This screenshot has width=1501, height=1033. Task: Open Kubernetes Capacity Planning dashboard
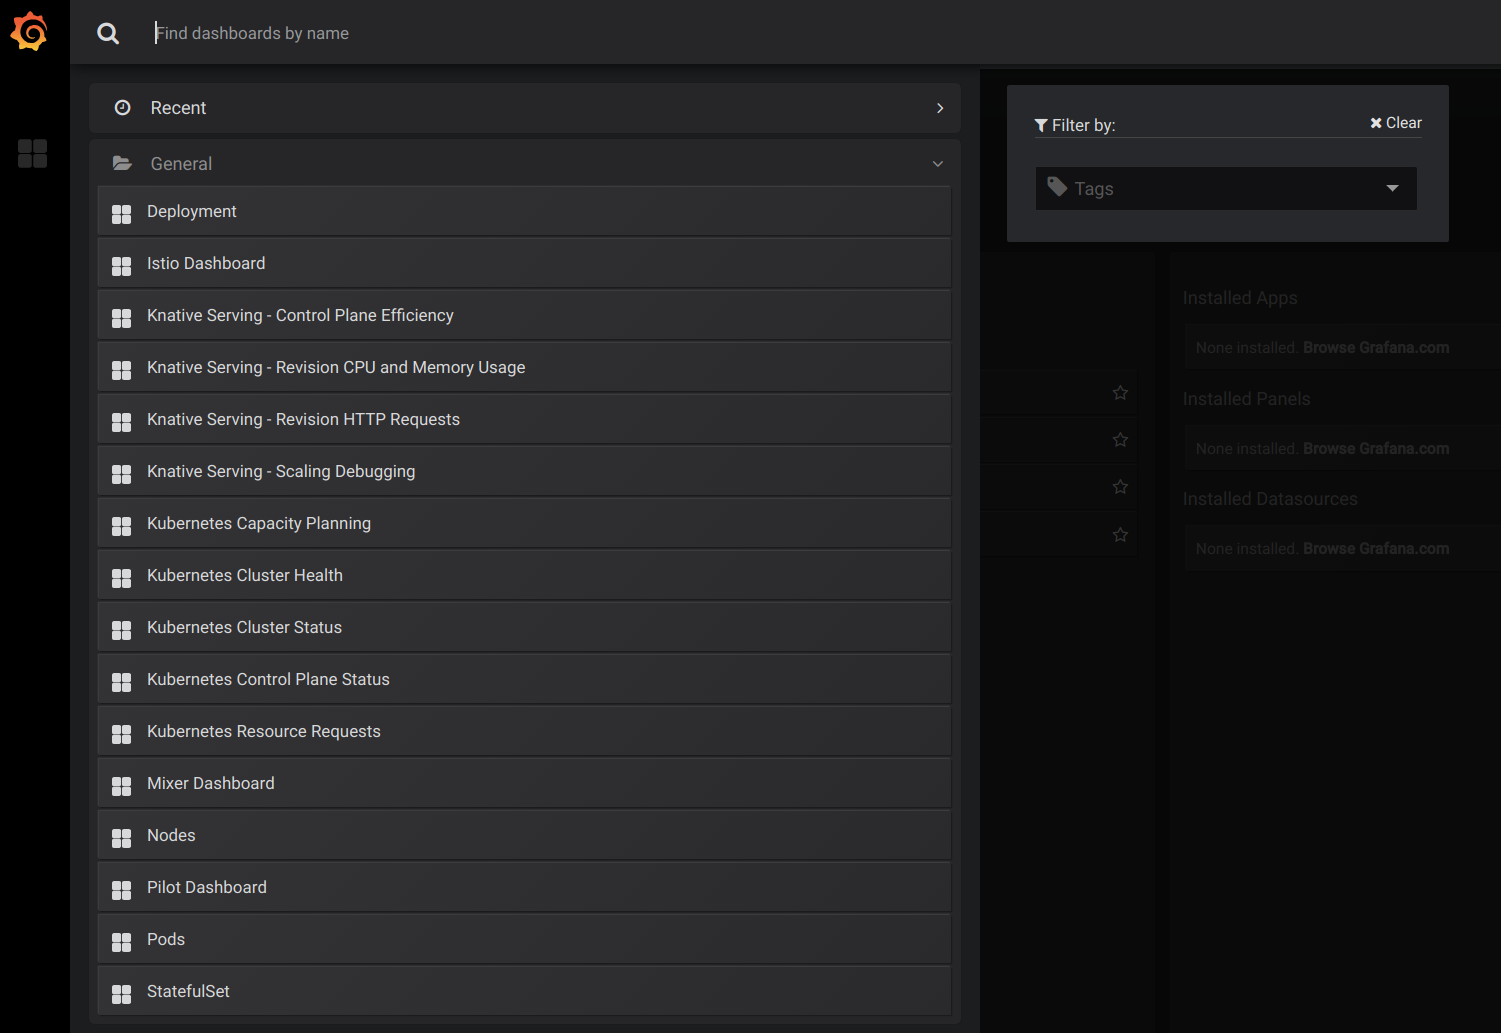[524, 524]
